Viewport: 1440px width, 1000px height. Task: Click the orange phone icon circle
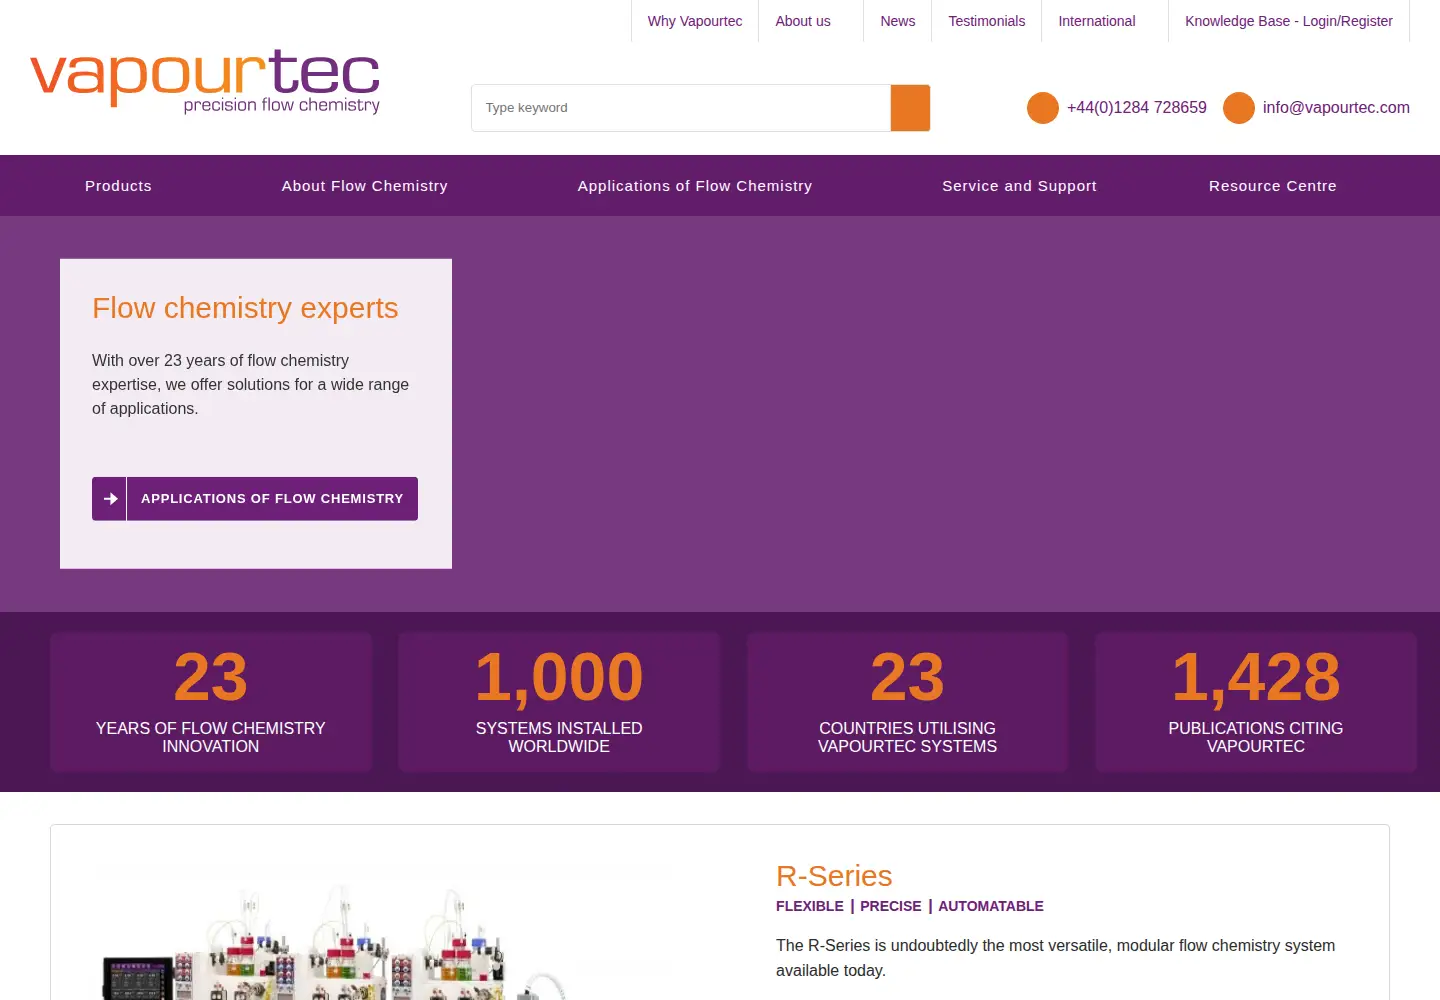1043,108
